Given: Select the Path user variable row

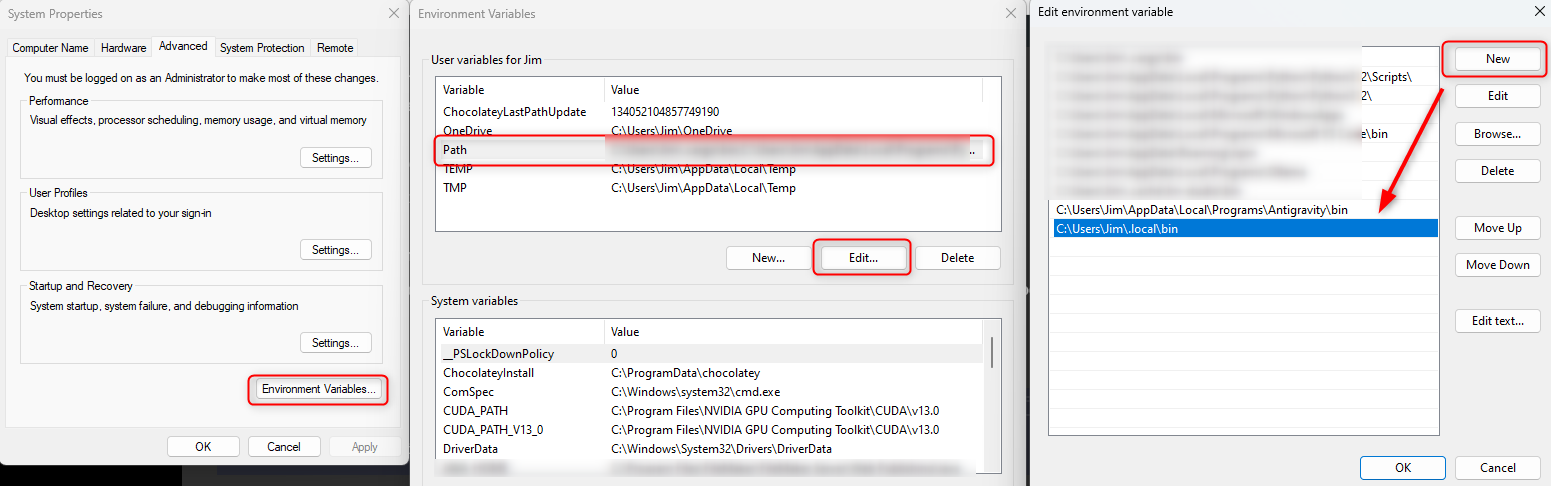Looking at the screenshot, I should point(520,150).
